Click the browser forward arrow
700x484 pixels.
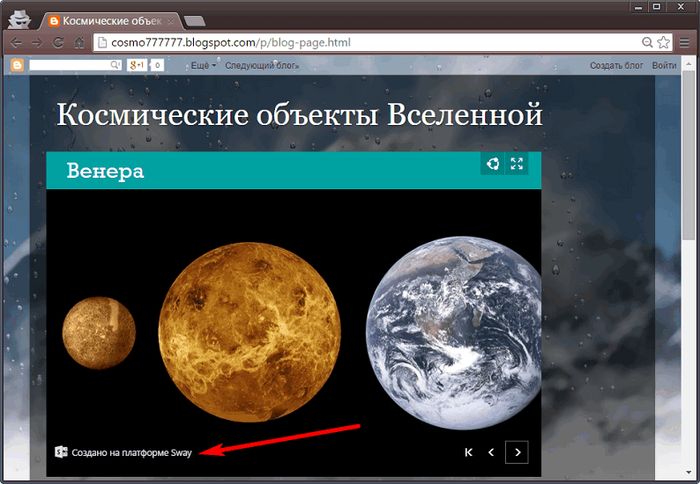click(36, 43)
